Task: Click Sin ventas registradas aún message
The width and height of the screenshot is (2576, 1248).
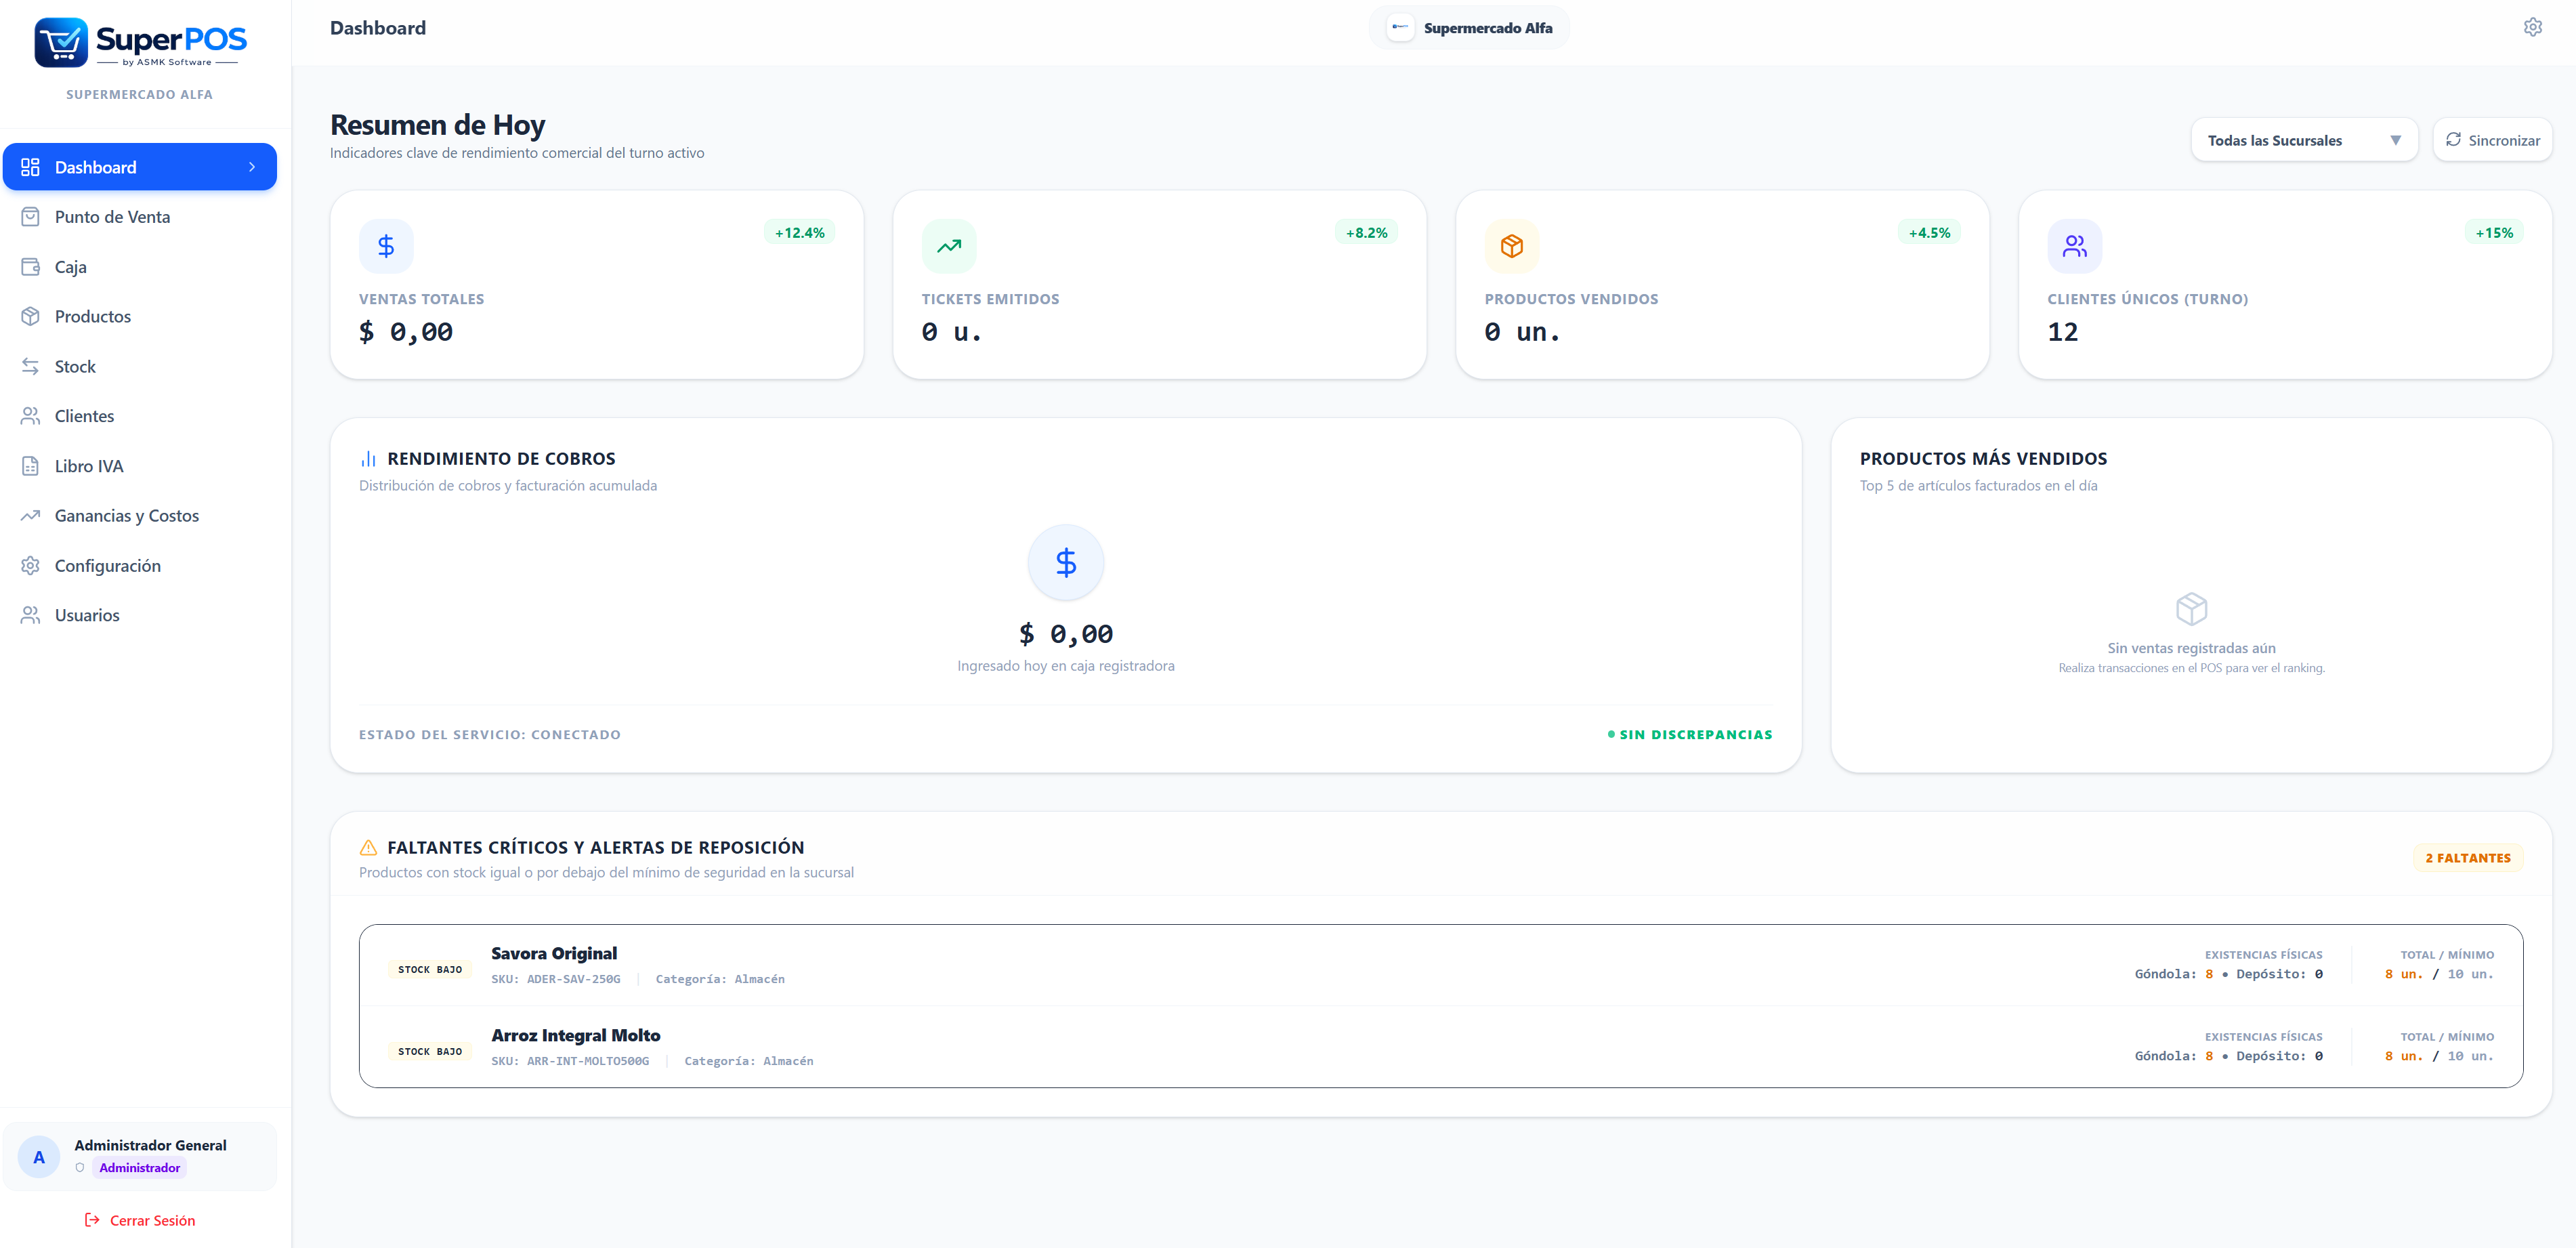Action: click(2191, 648)
